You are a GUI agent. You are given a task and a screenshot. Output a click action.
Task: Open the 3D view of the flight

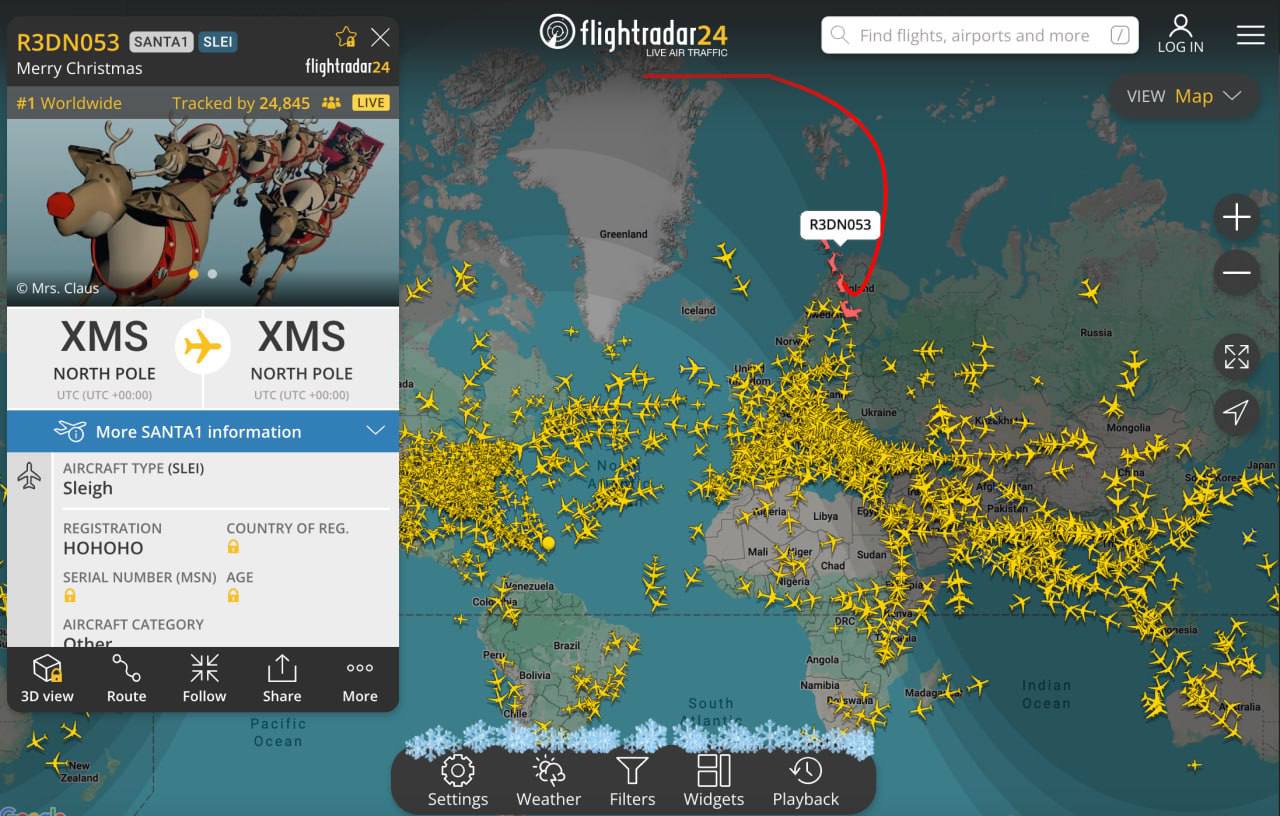(47, 679)
